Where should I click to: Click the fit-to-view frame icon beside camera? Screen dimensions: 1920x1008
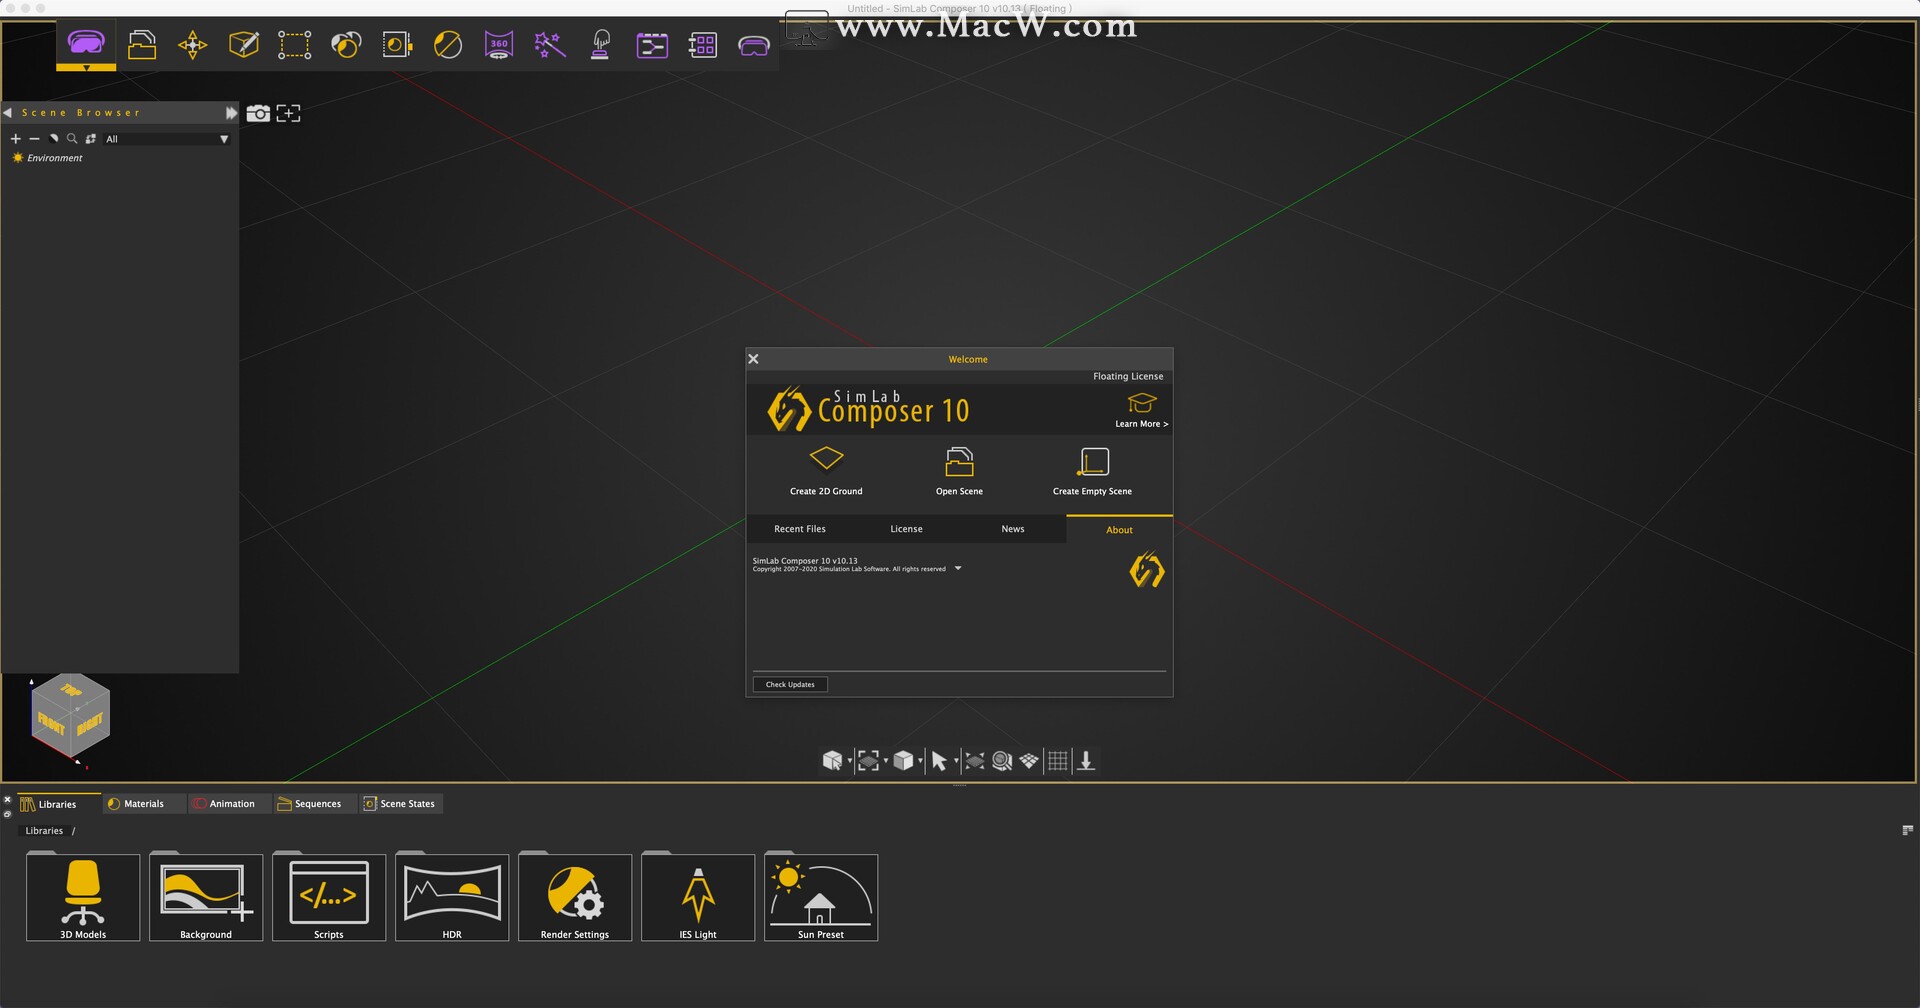pyautogui.click(x=288, y=113)
